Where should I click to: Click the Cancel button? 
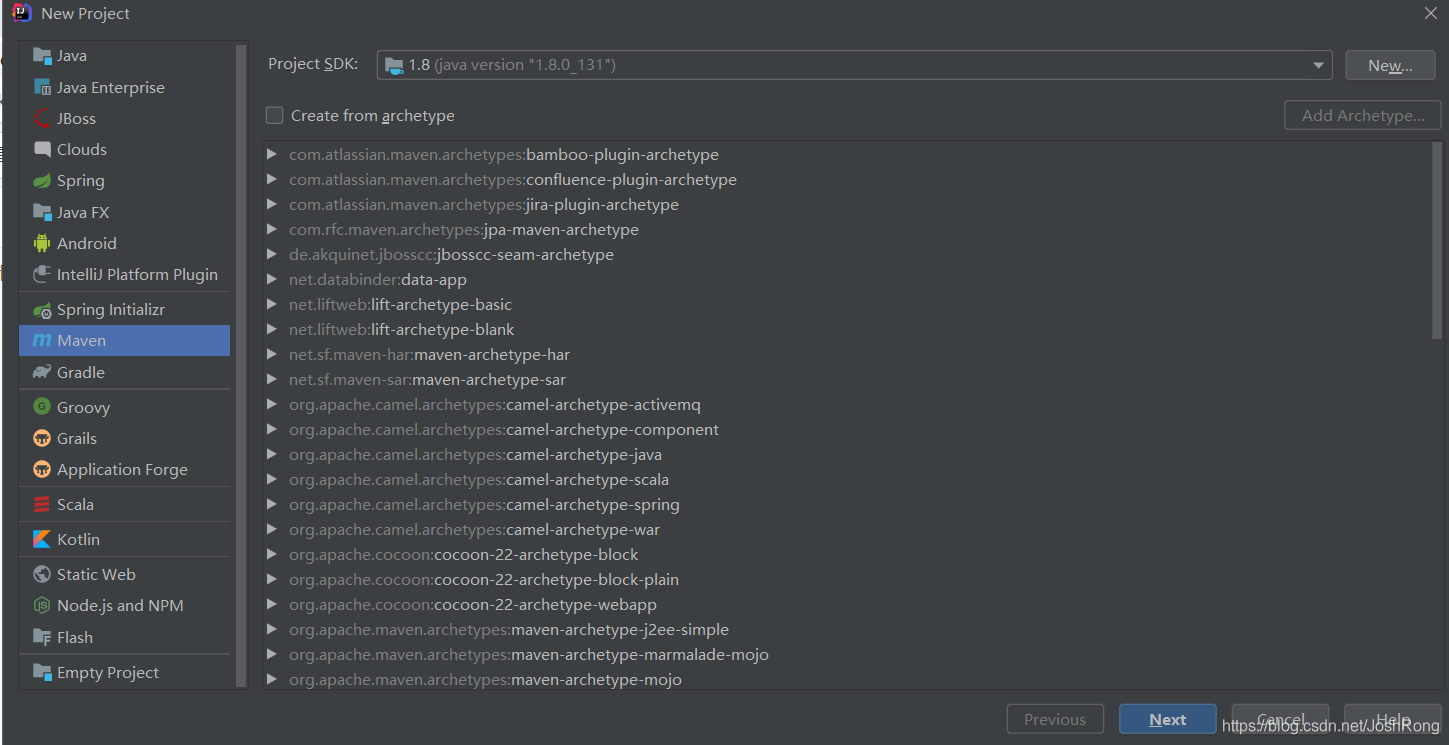click(x=1280, y=719)
